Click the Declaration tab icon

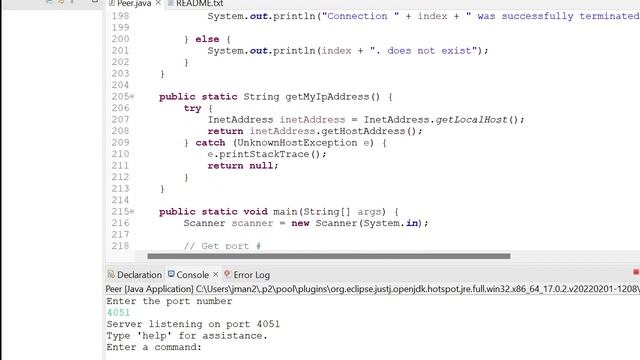[111, 274]
